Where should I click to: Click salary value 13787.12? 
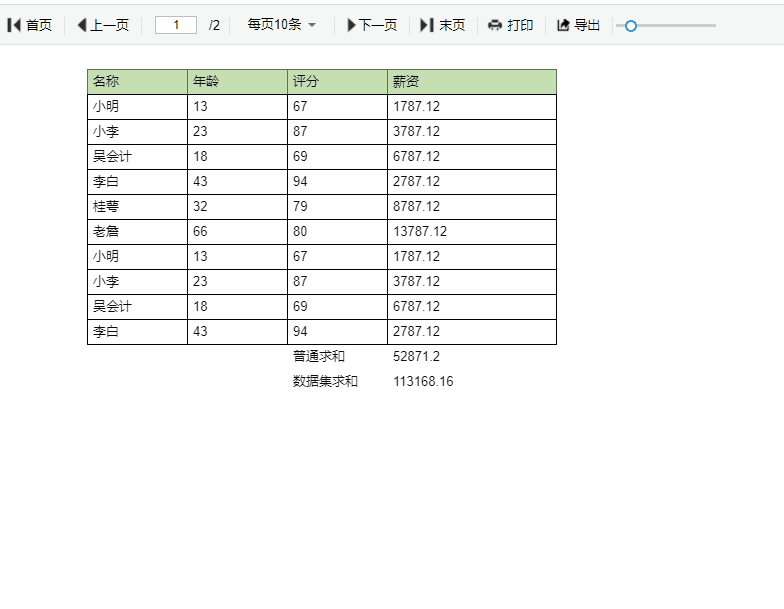tap(472, 232)
